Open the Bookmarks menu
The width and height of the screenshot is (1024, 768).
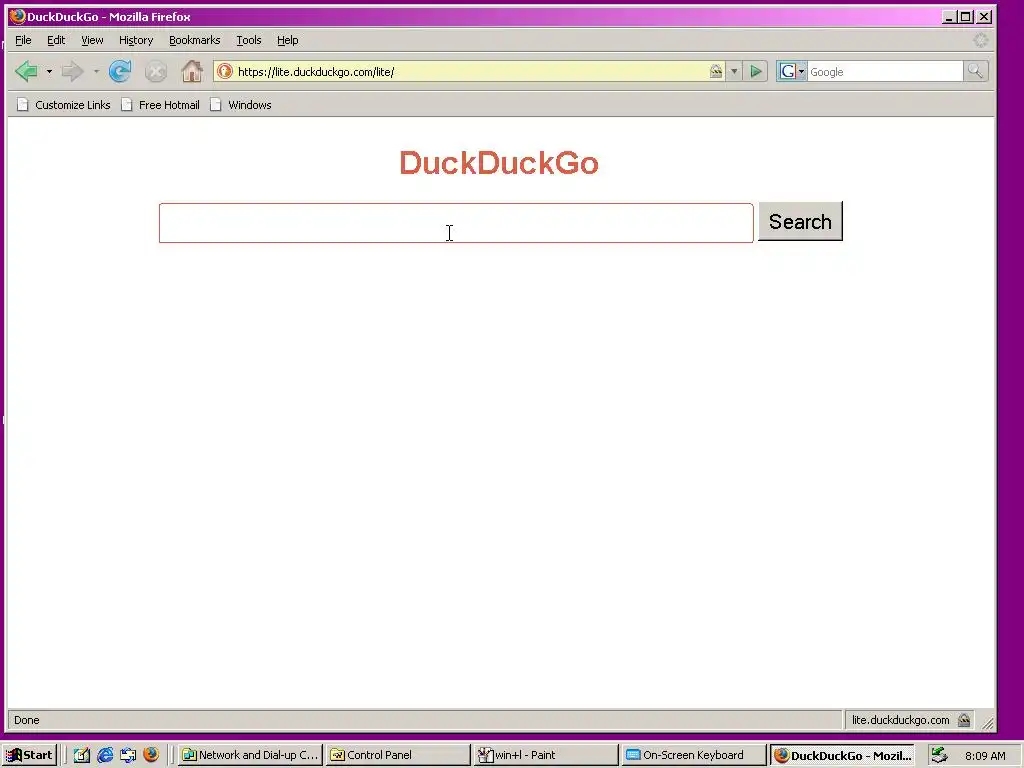(x=195, y=40)
